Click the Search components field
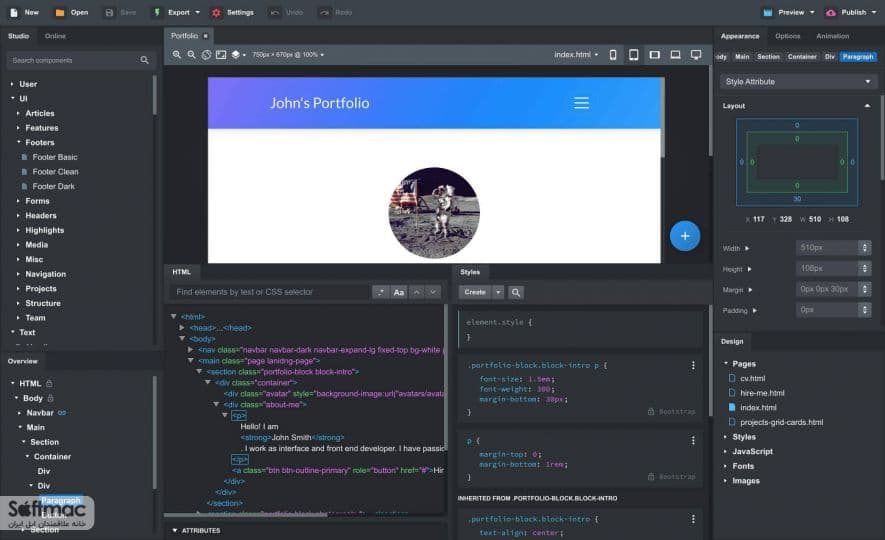The height and width of the screenshot is (540, 885). [73, 60]
